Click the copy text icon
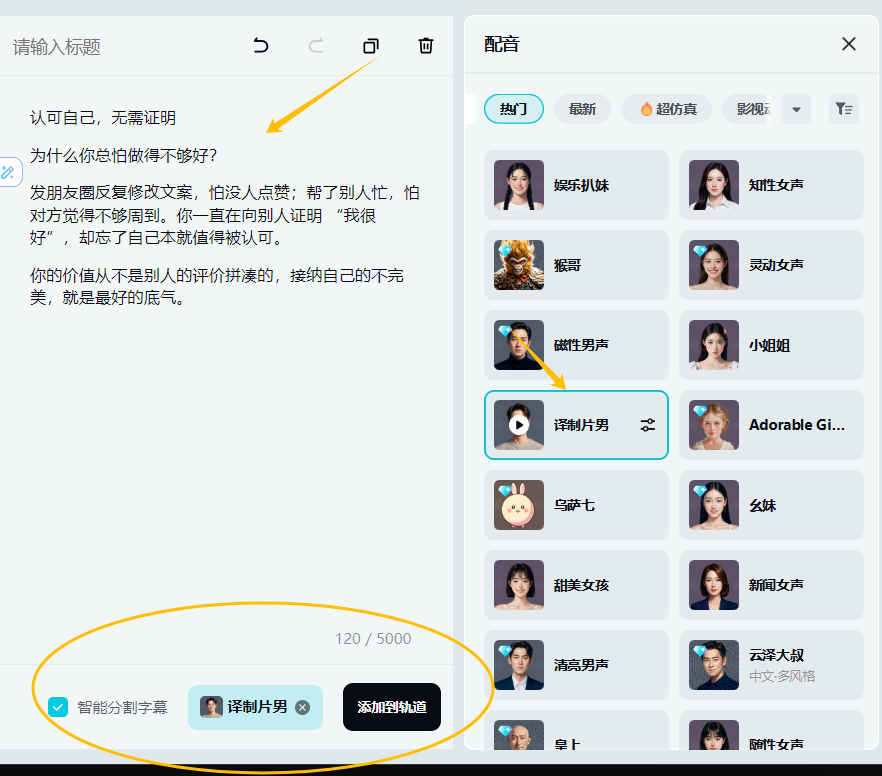 coord(371,46)
